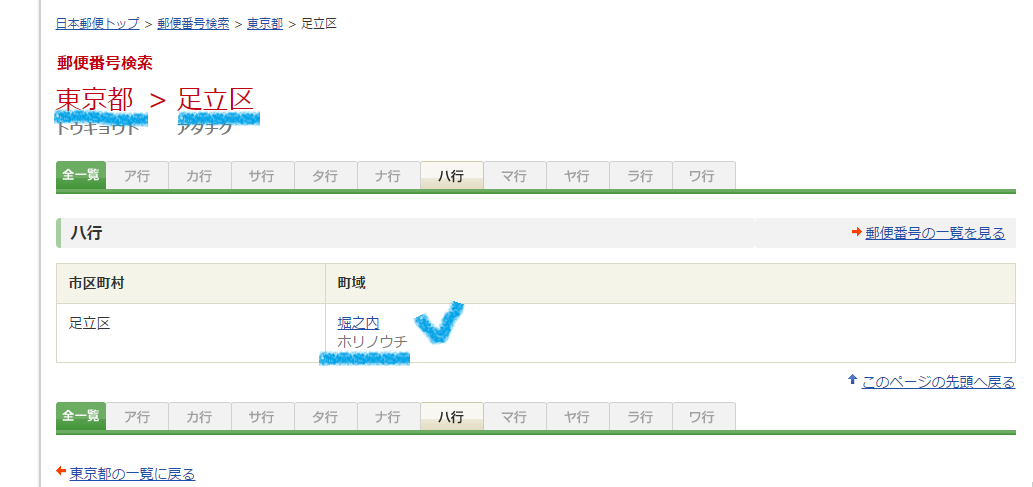The image size is (1033, 487).
Task: Return via the 東京都の一覧に戻る link
Action: click(132, 473)
